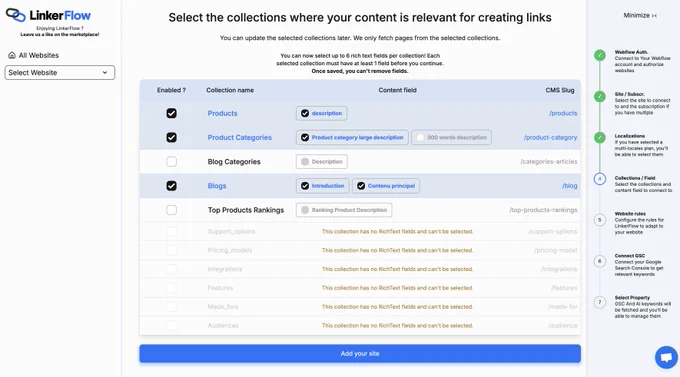This screenshot has width=680, height=377.
Task: Click the Support_options collection row name
Action: [x=231, y=232]
